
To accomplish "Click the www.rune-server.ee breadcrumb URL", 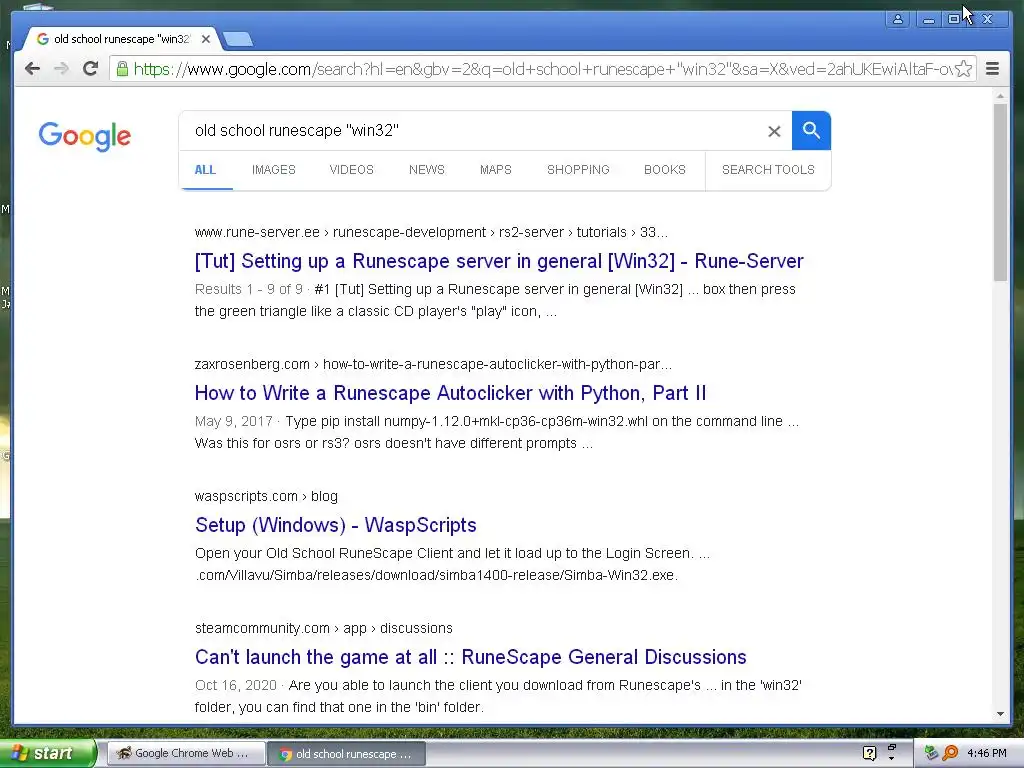I will tap(431, 232).
